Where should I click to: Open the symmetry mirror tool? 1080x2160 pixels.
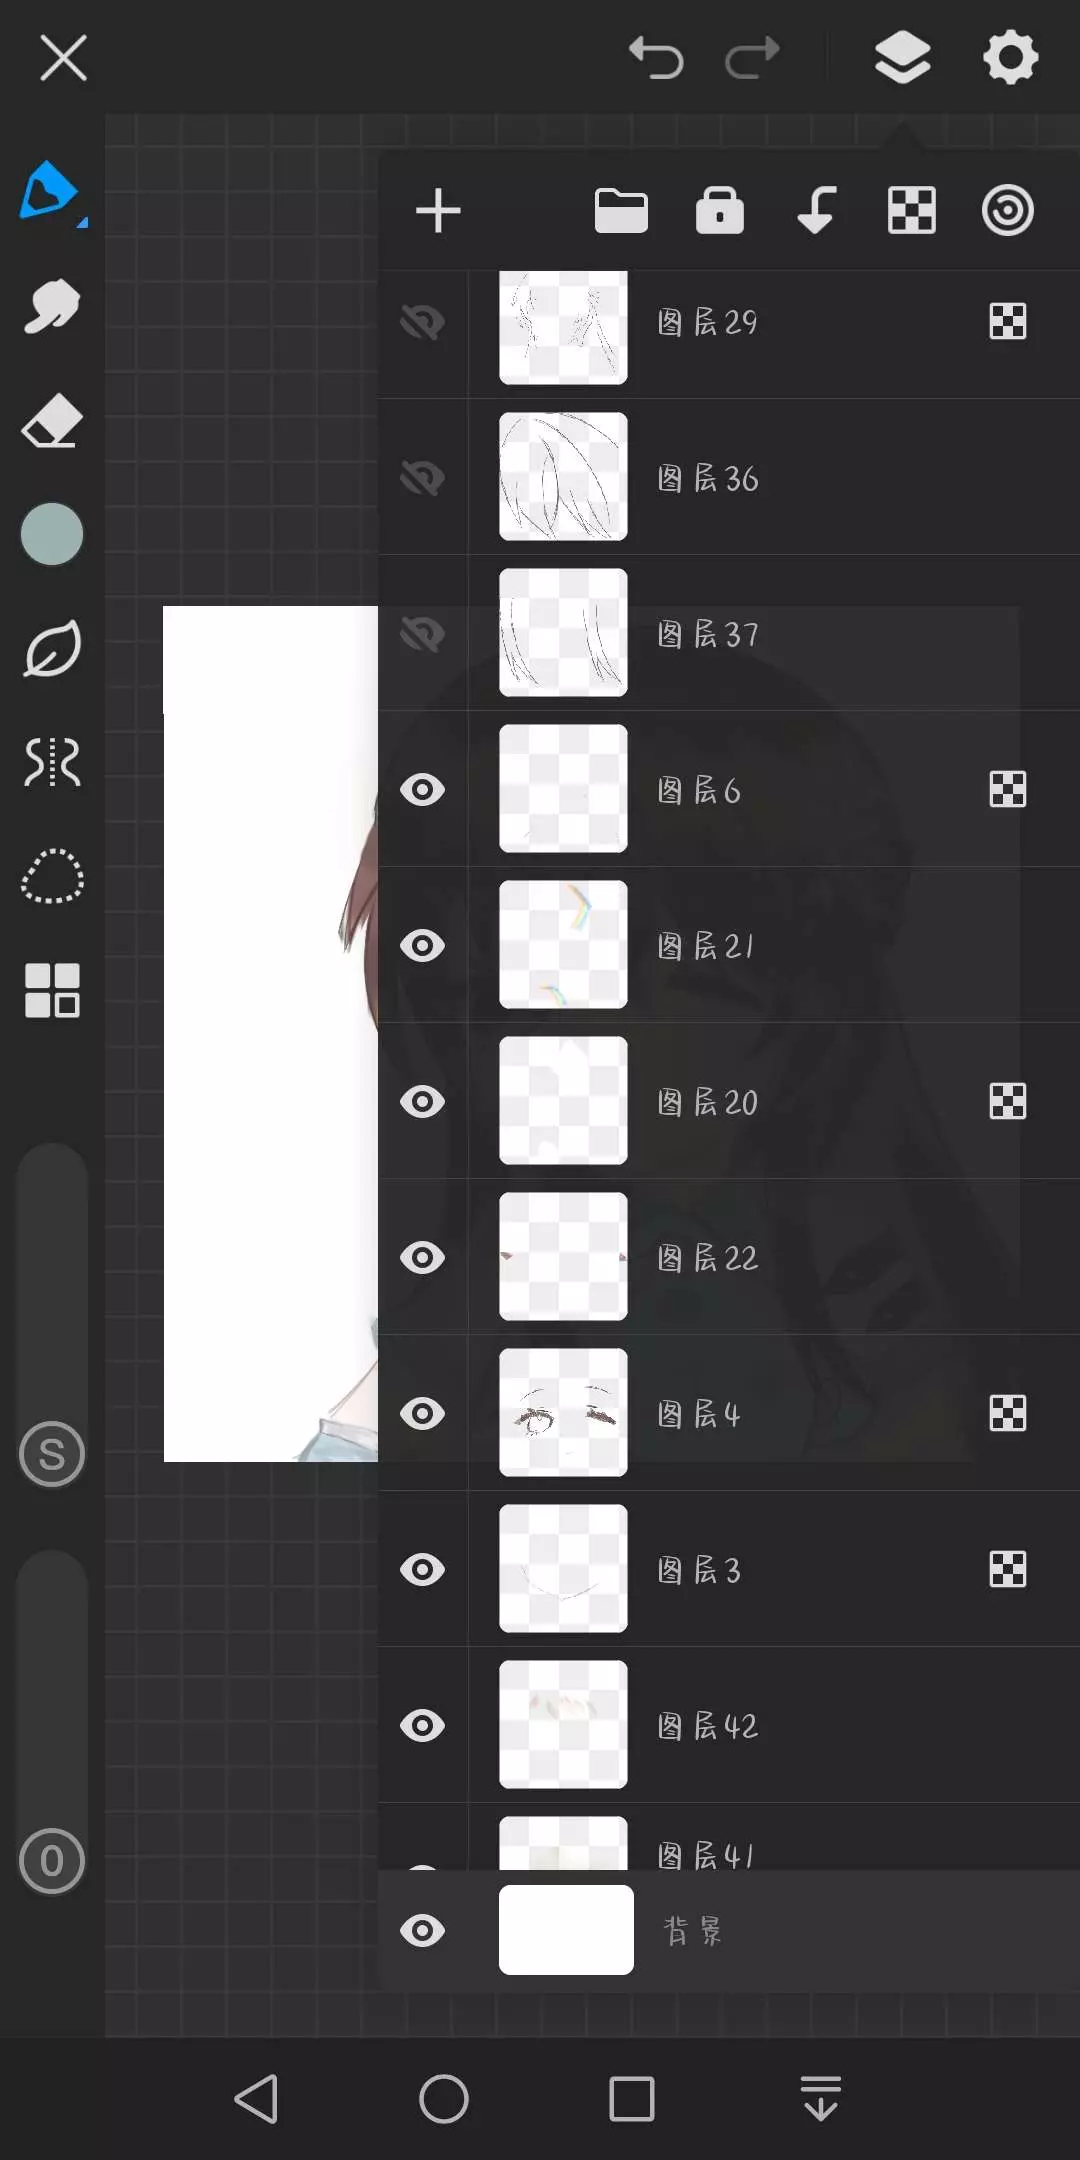pos(52,762)
